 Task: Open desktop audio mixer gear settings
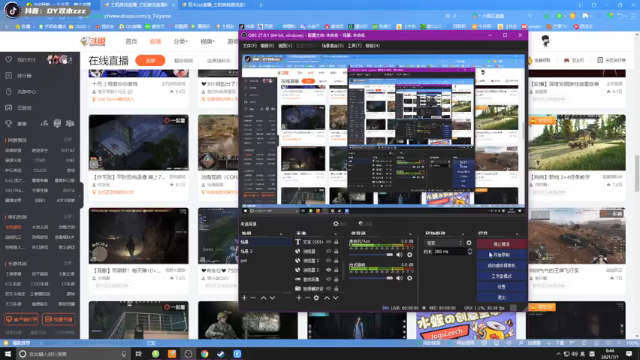click(x=409, y=278)
